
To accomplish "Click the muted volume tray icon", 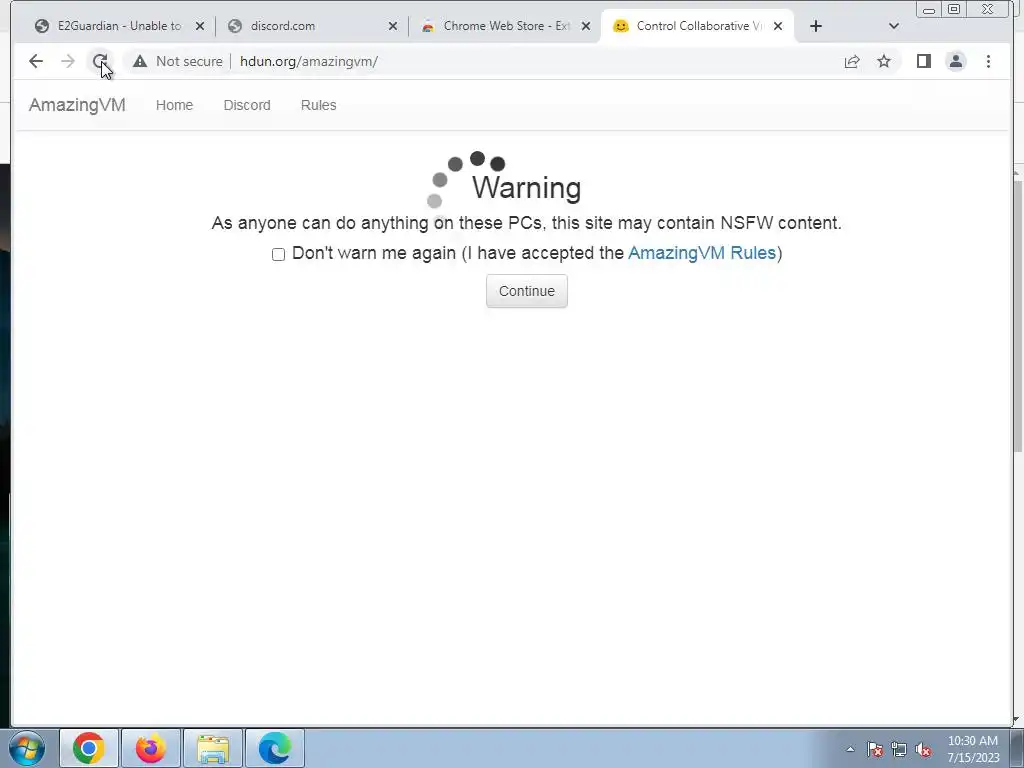I will pos(923,749).
